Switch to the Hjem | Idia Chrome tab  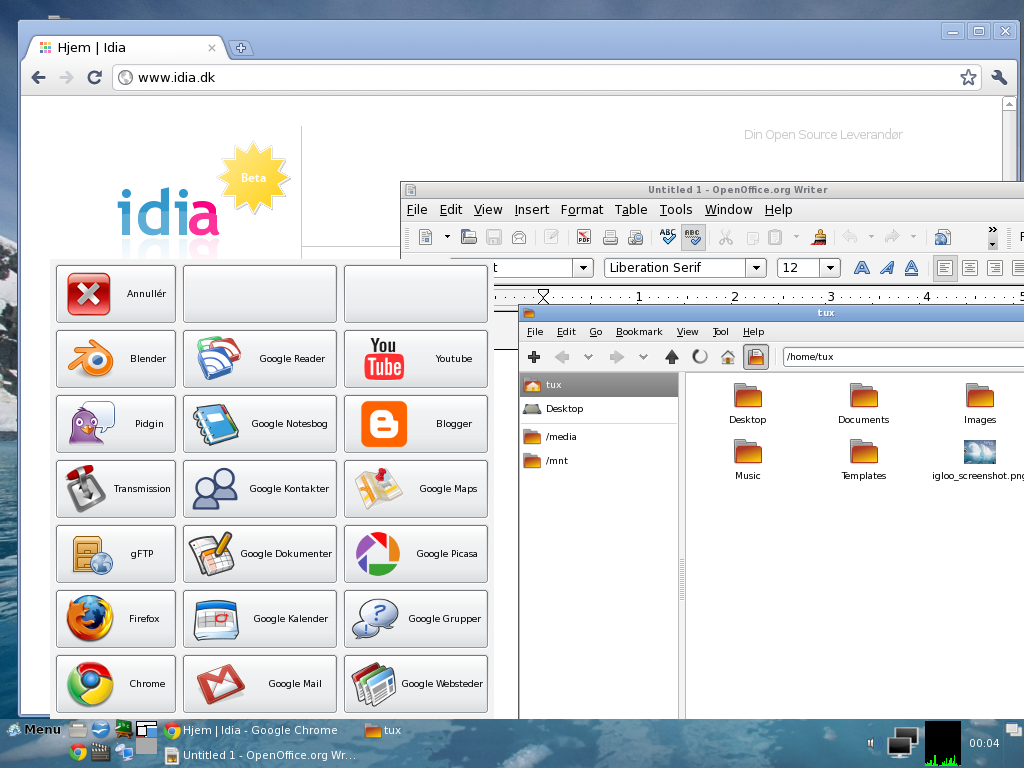(x=126, y=48)
